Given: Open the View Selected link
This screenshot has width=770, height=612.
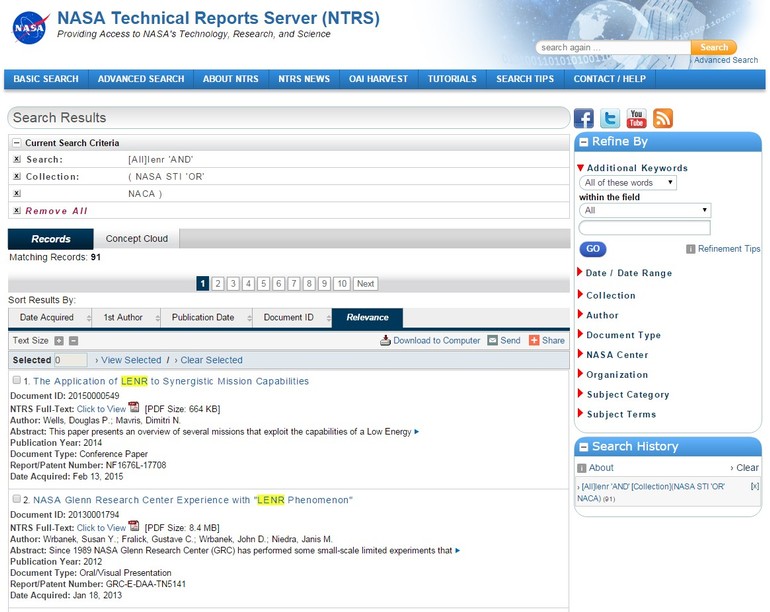Looking at the screenshot, I should [x=131, y=360].
